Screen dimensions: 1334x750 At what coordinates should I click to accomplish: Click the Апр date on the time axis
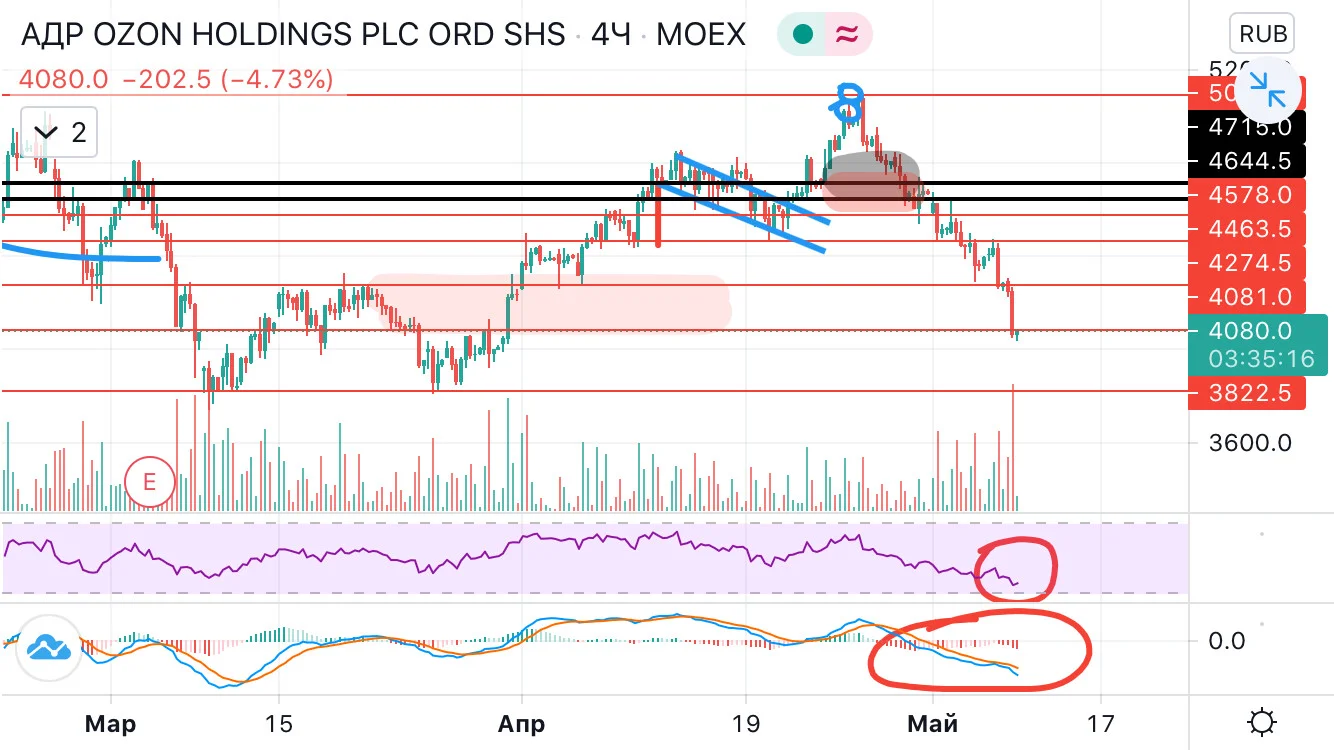coord(521,723)
